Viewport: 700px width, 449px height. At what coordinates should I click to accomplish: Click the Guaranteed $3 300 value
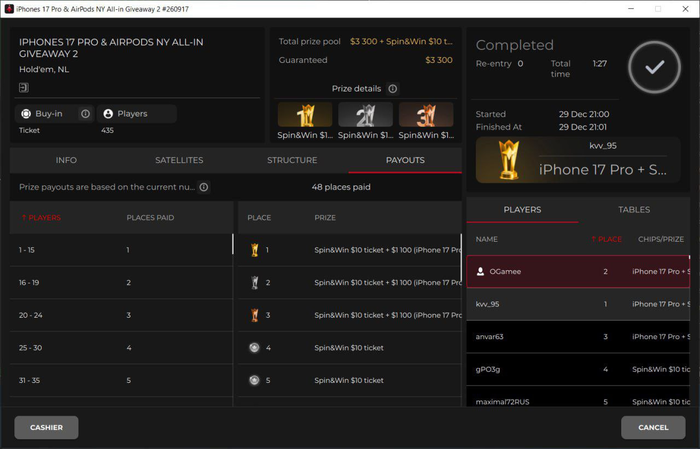439,60
